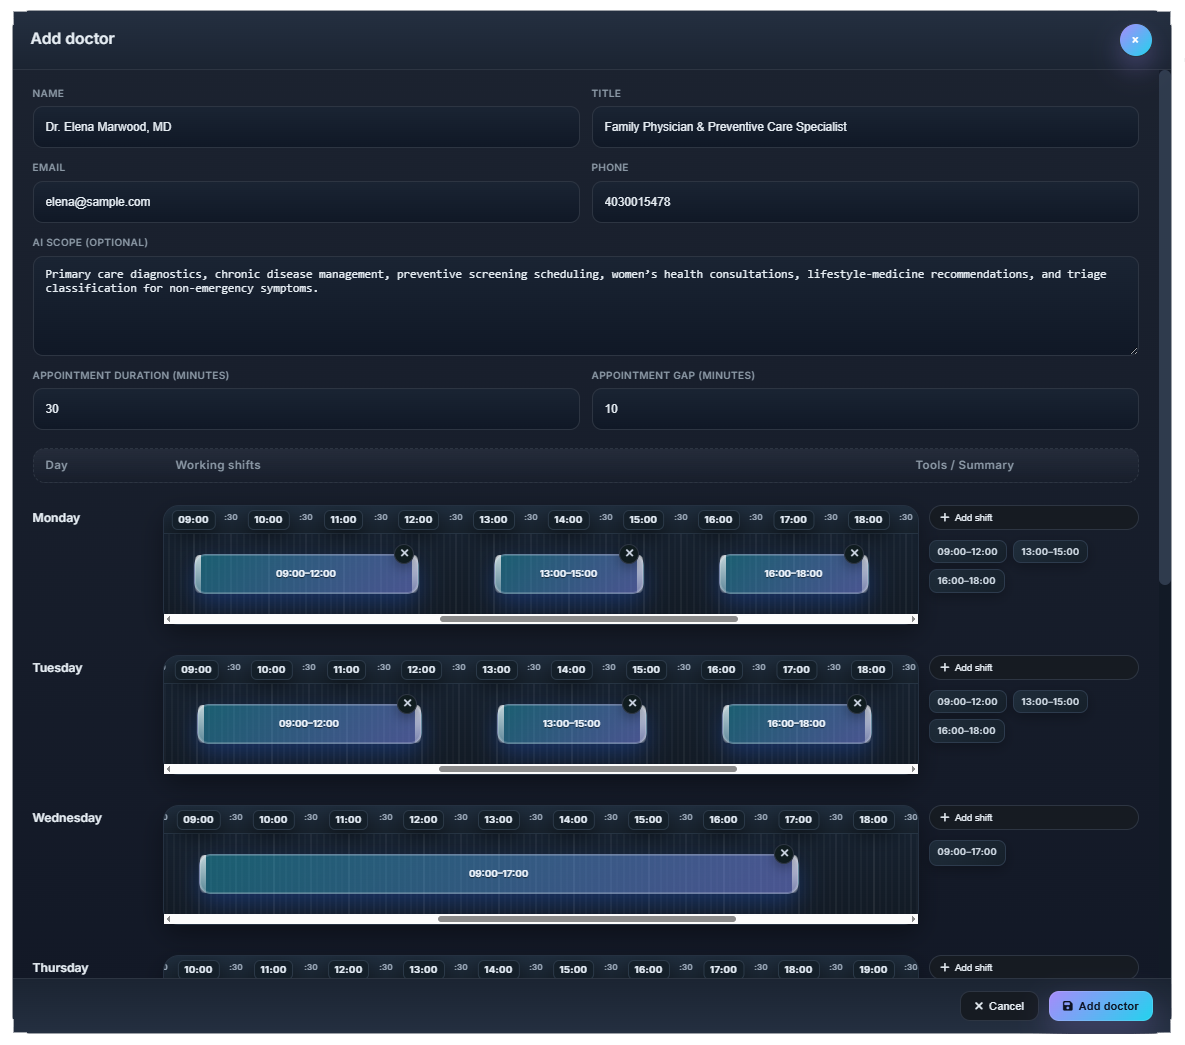Select Wednesday's 09:00–17:00 summary chip
Image resolution: width=1185 pixels, height=1045 pixels.
pos(966,852)
